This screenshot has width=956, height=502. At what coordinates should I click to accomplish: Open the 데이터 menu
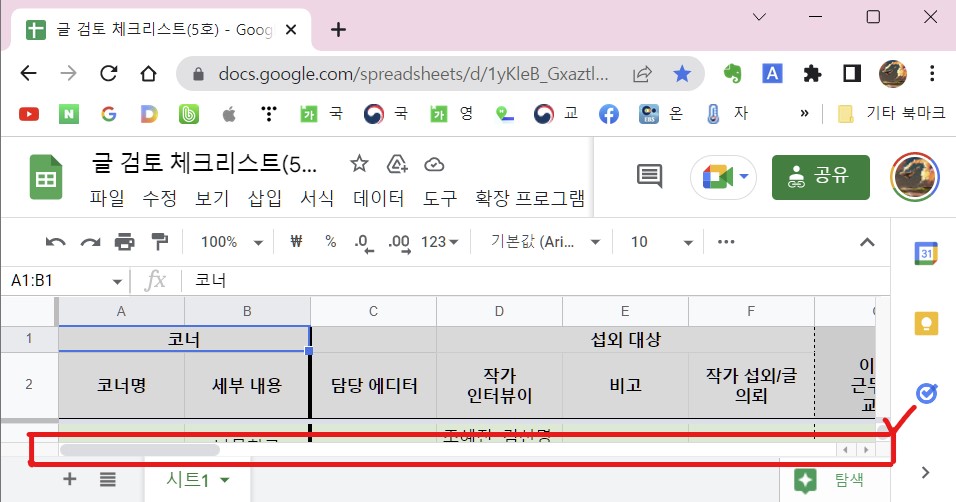click(379, 198)
